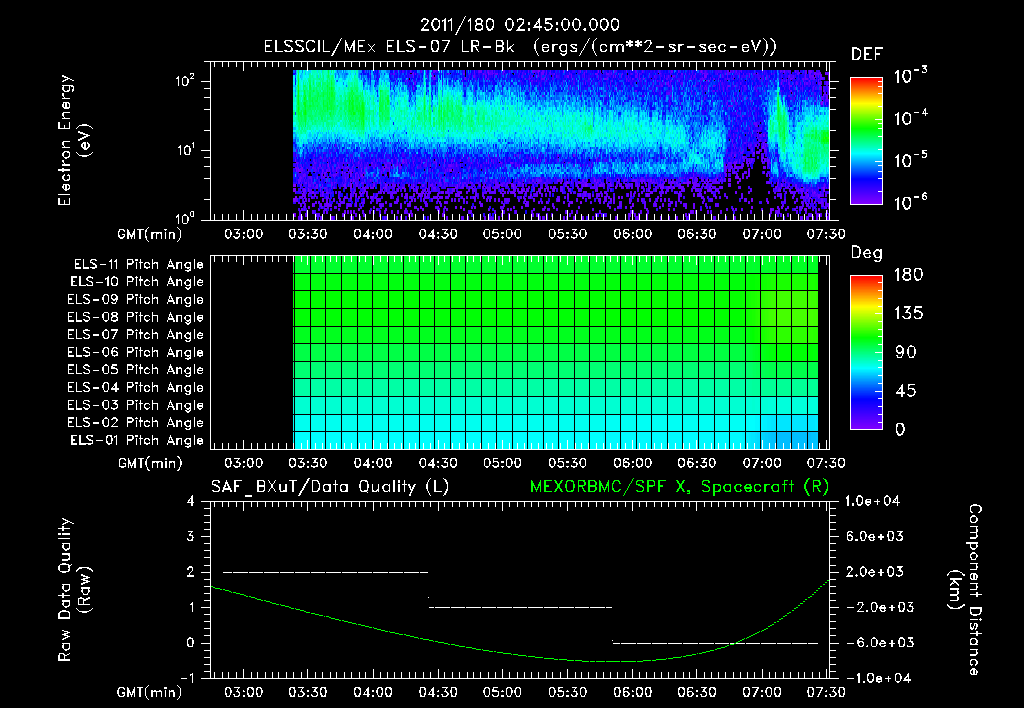This screenshot has height=708, width=1024.
Task: Click 03:00 tick under the bottom line plot
Action: pyautogui.click(x=244, y=692)
